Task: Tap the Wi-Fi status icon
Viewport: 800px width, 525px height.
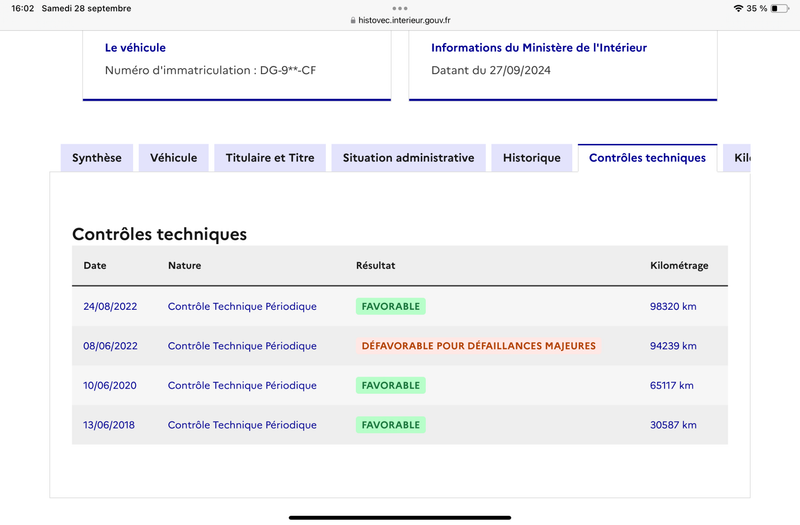Action: 738,8
